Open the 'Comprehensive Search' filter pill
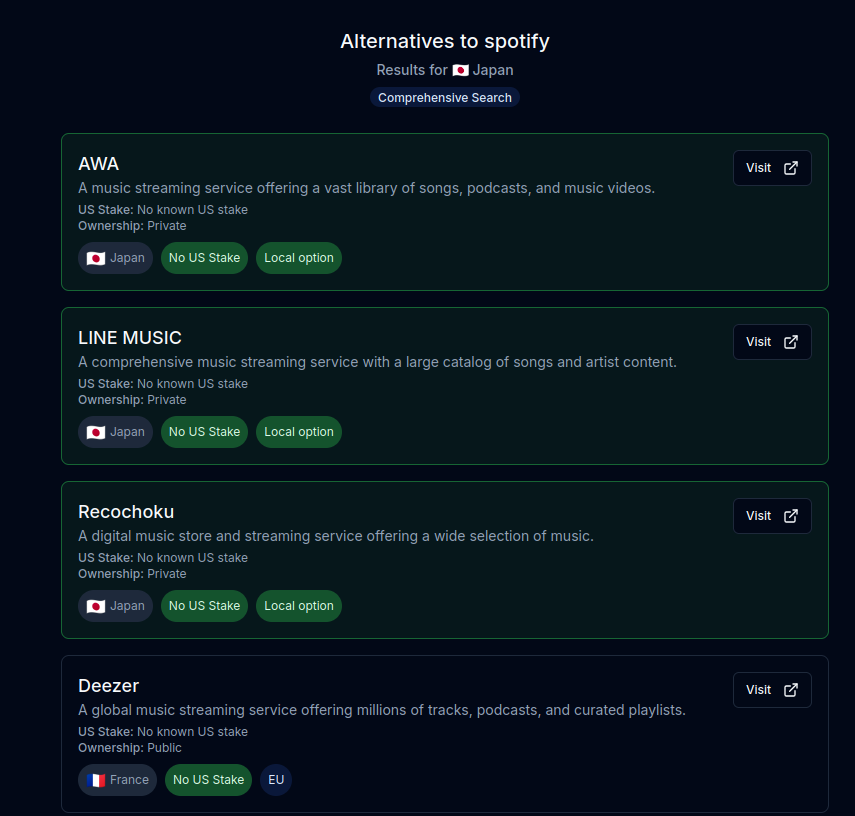855x816 pixels. (445, 97)
